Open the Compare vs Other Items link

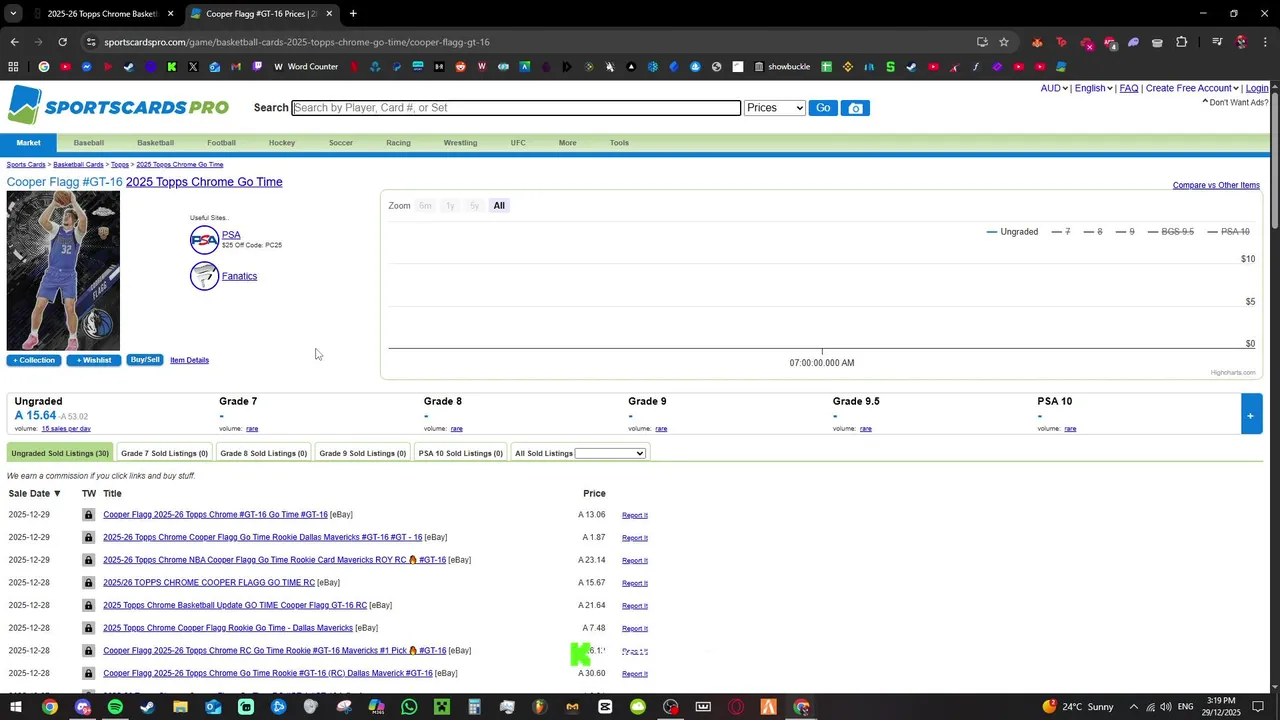pyautogui.click(x=1216, y=186)
